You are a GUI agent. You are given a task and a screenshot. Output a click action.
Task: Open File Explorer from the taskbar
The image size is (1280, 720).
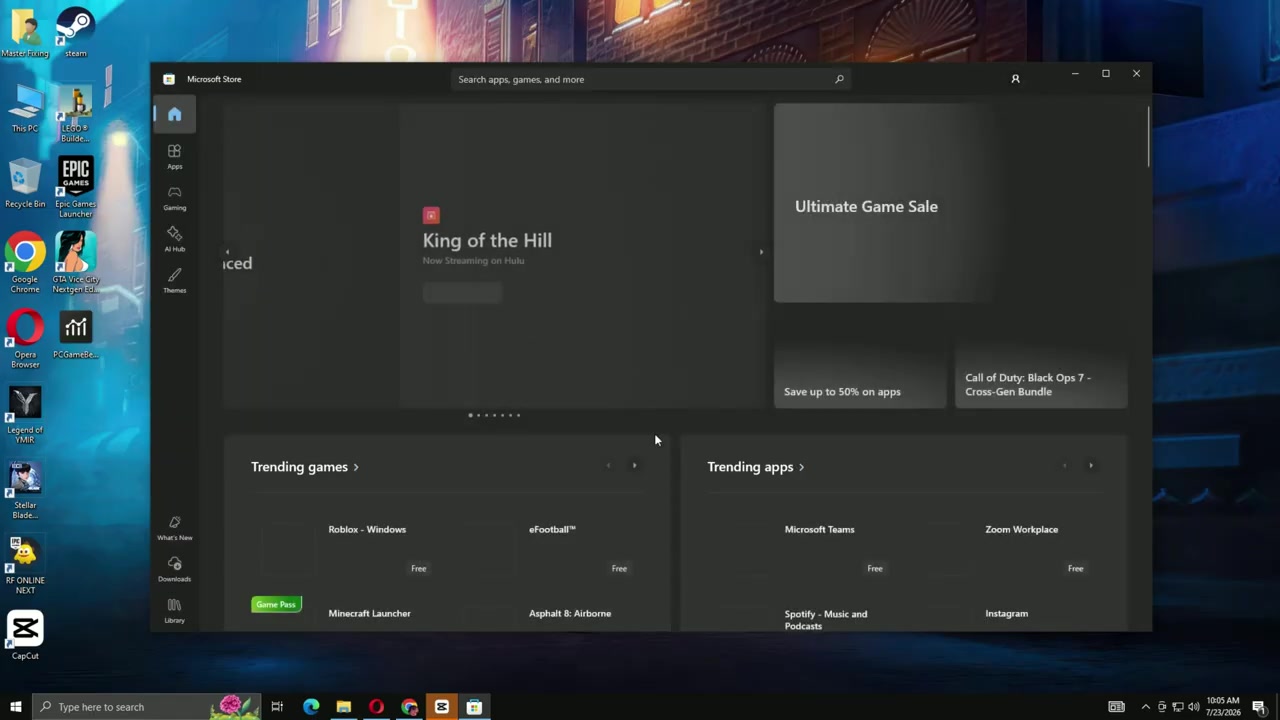coord(343,707)
